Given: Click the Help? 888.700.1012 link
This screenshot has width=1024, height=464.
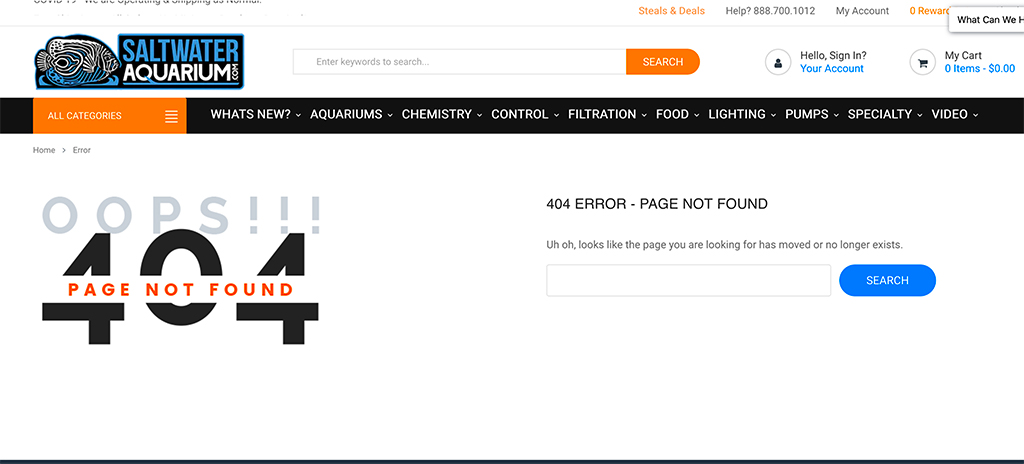Looking at the screenshot, I should pos(770,11).
